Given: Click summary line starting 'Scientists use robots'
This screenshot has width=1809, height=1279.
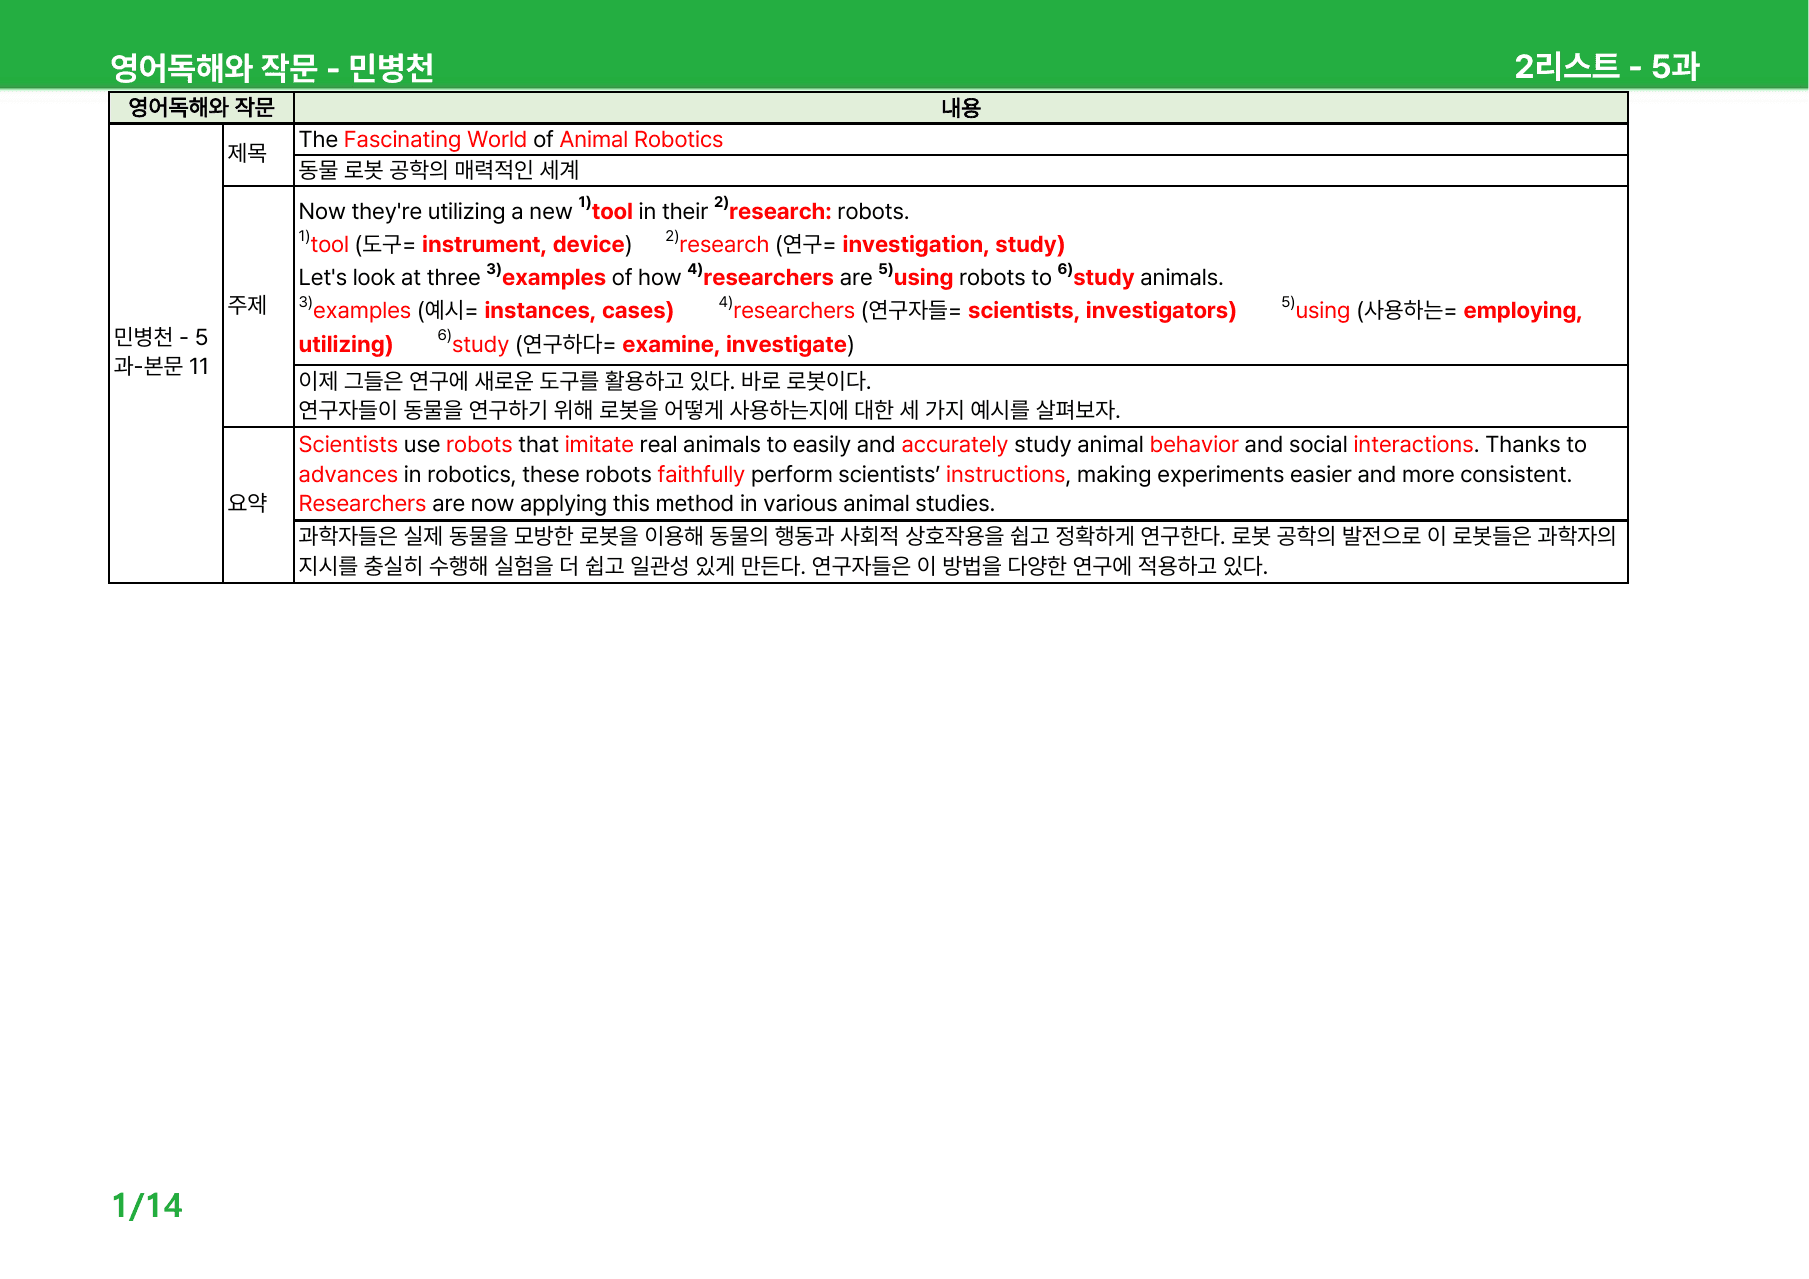Looking at the screenshot, I should [943, 444].
